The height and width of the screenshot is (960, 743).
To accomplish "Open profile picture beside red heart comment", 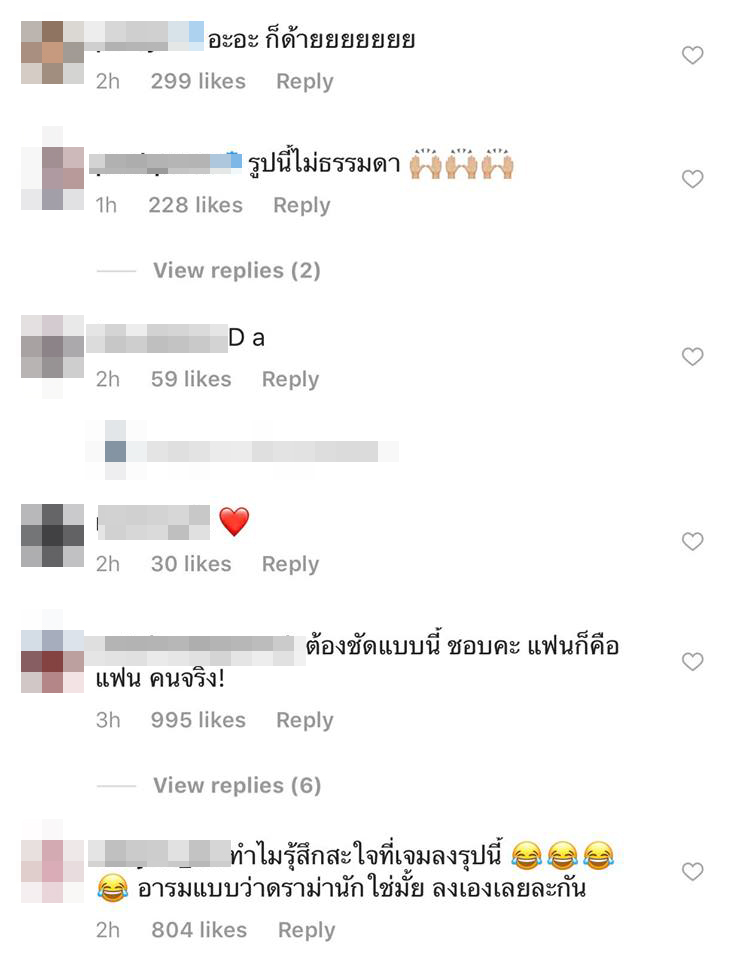I will (53, 536).
